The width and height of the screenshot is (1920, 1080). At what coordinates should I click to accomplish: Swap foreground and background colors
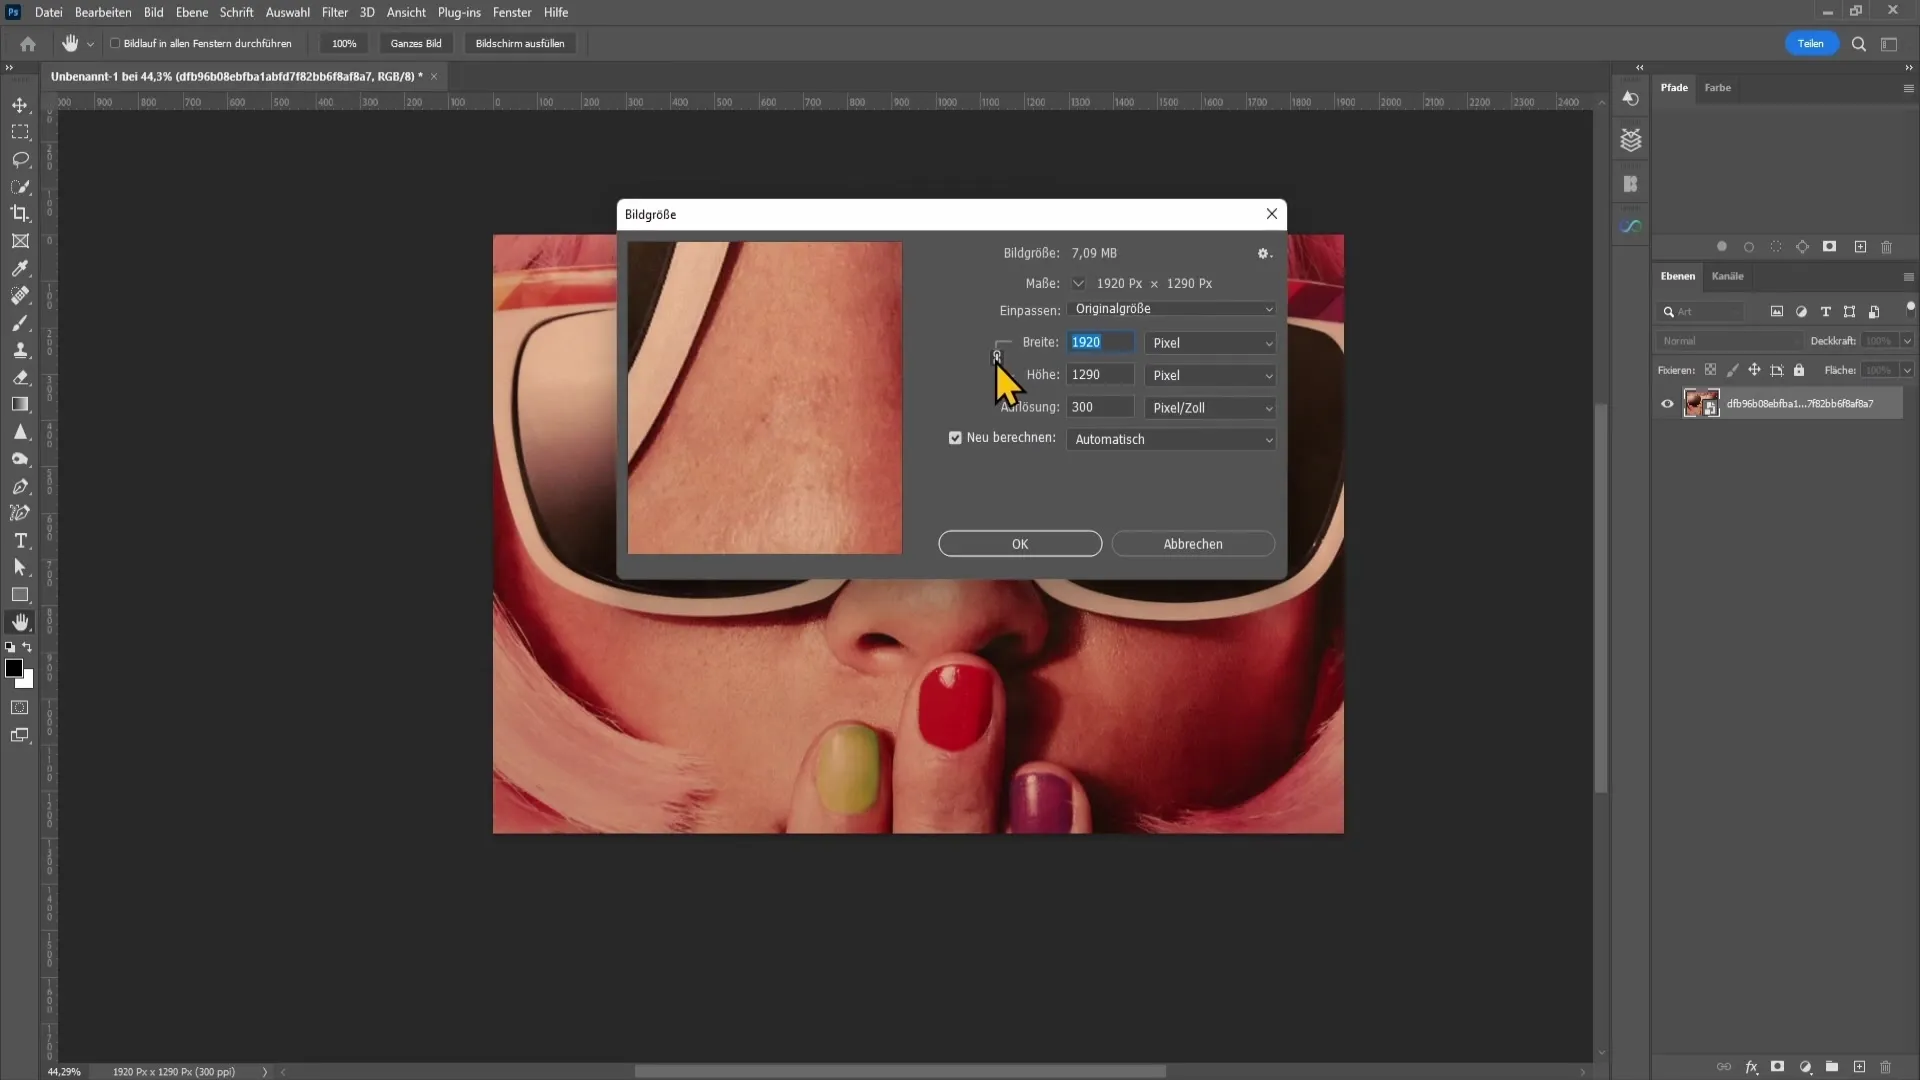coord(28,647)
